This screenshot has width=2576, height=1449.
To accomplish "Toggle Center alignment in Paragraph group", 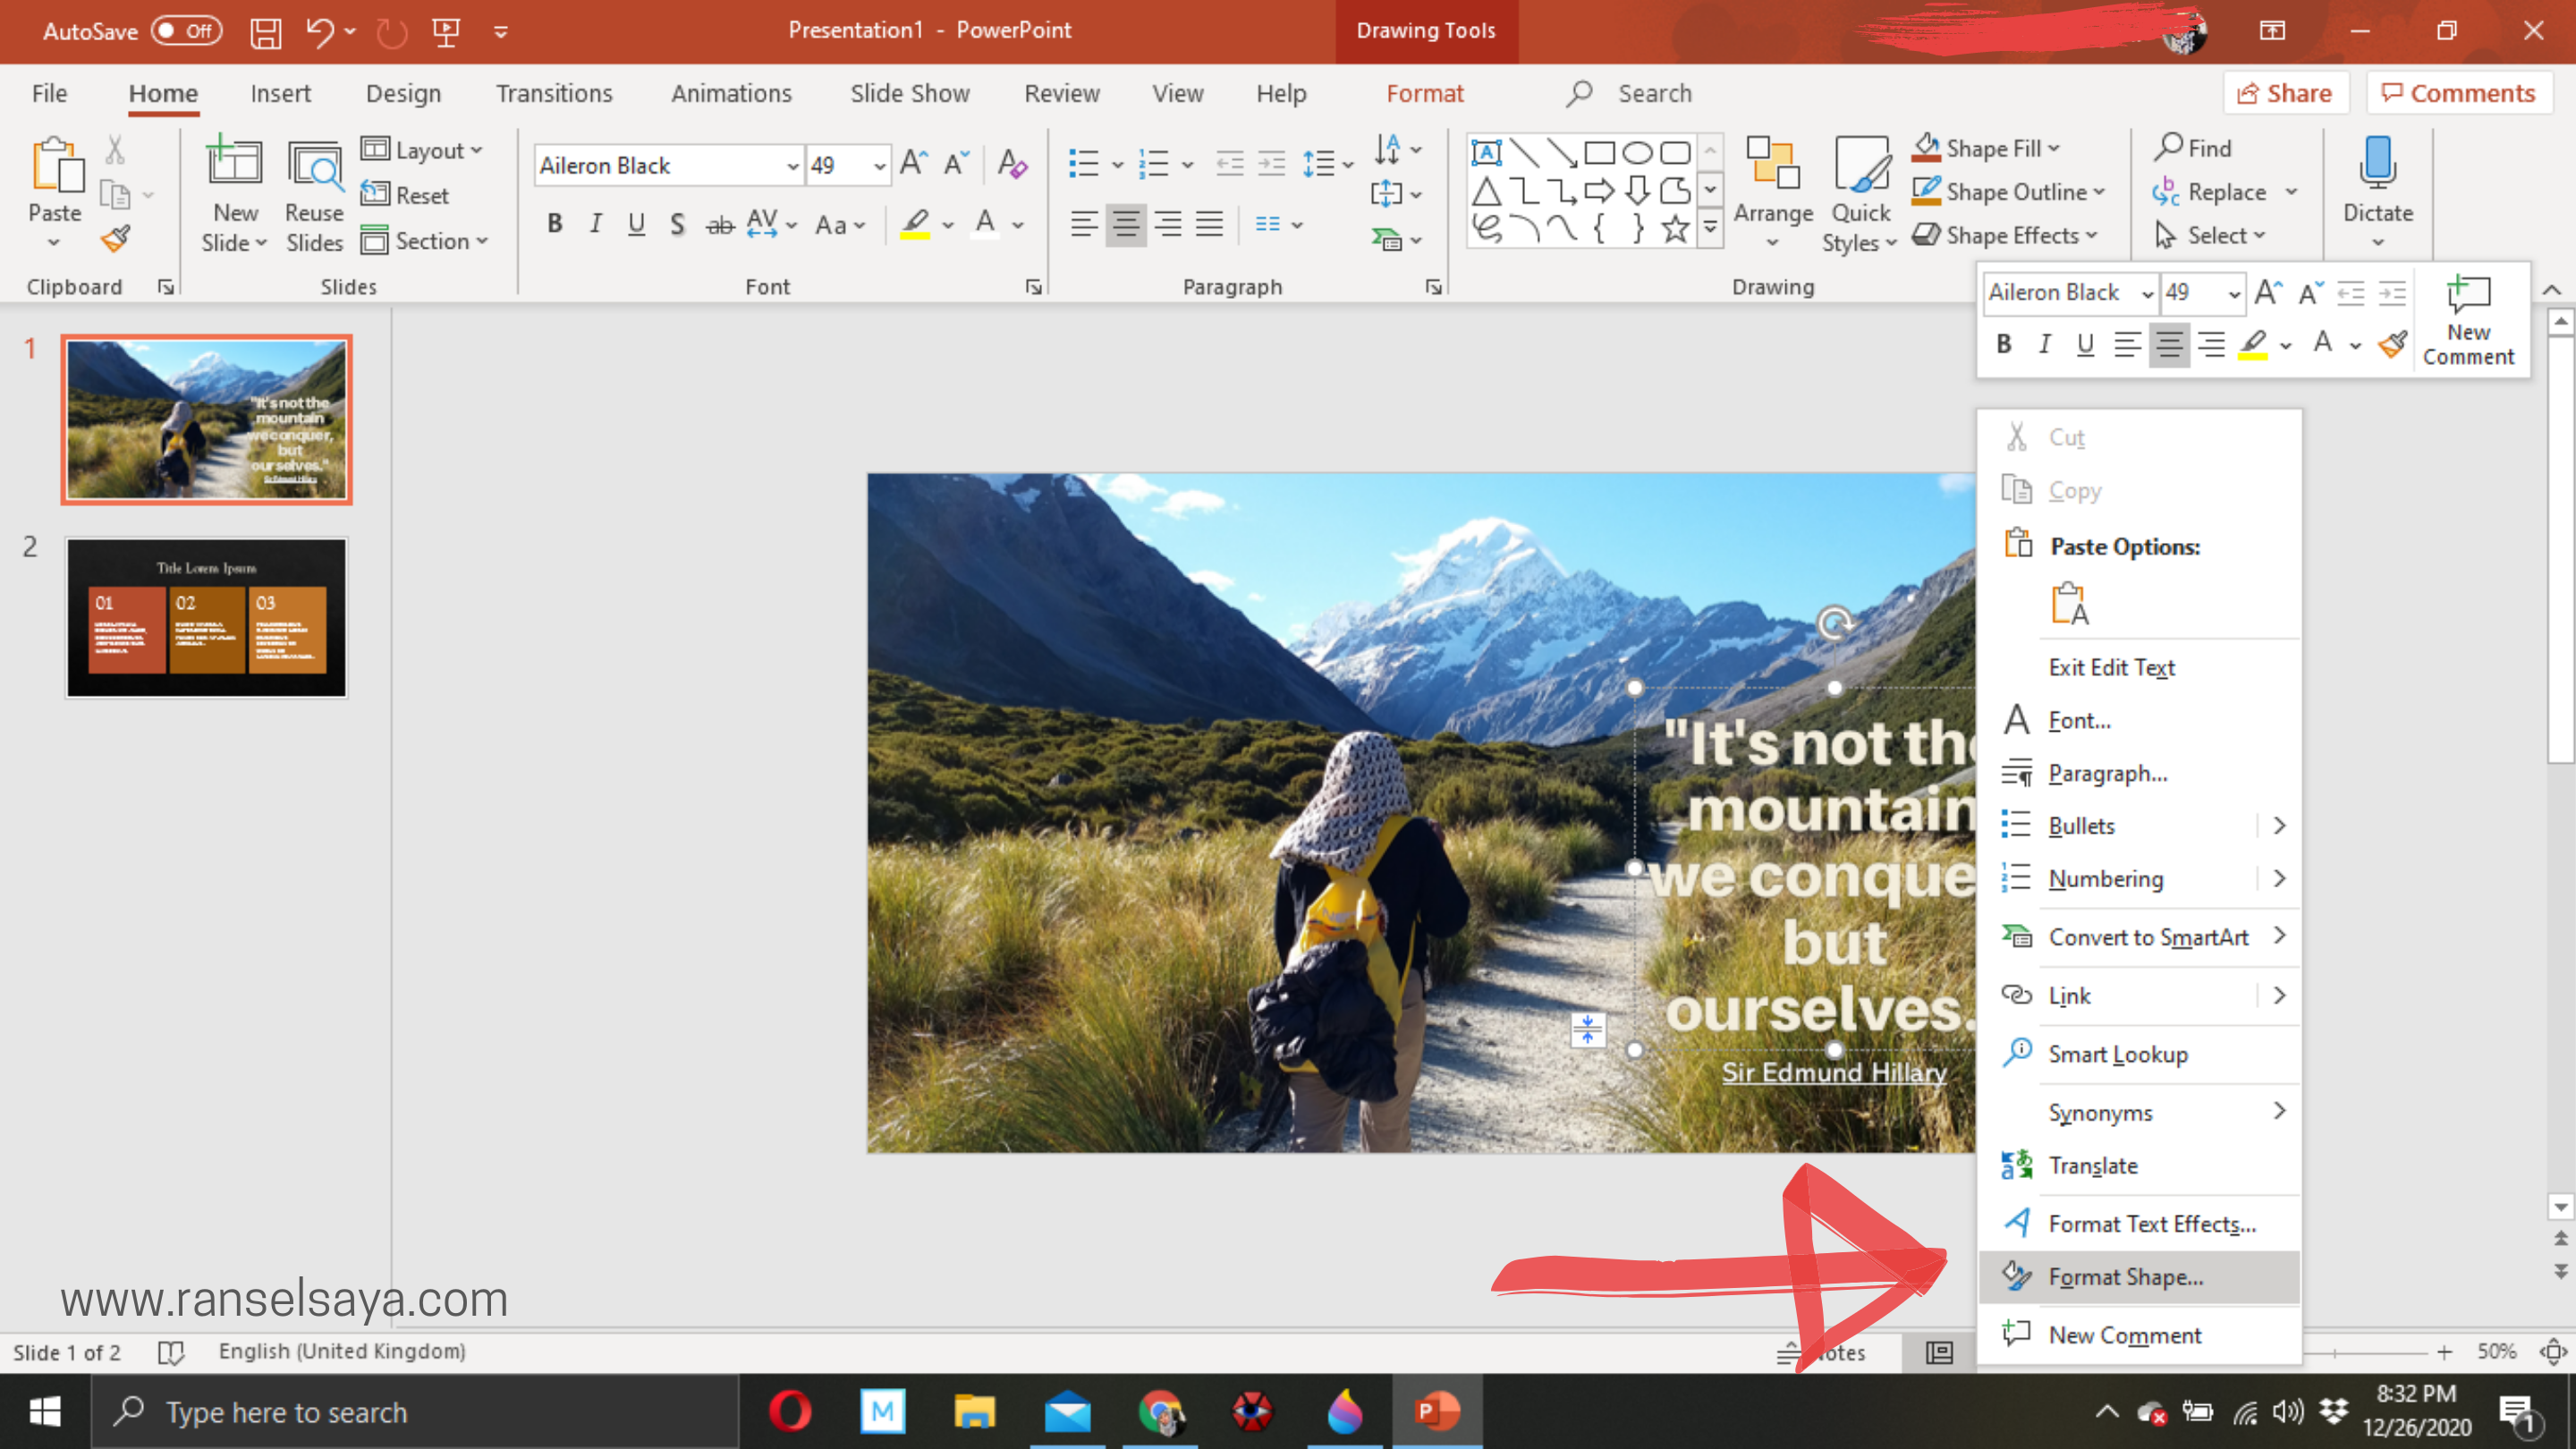I will click(x=1125, y=224).
